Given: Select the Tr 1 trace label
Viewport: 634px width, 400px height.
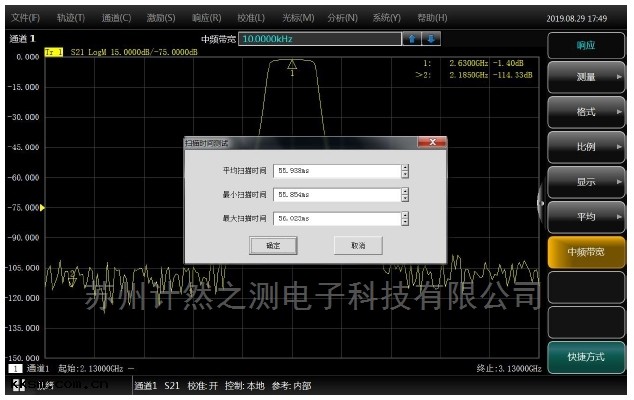Looking at the screenshot, I should [x=53, y=51].
